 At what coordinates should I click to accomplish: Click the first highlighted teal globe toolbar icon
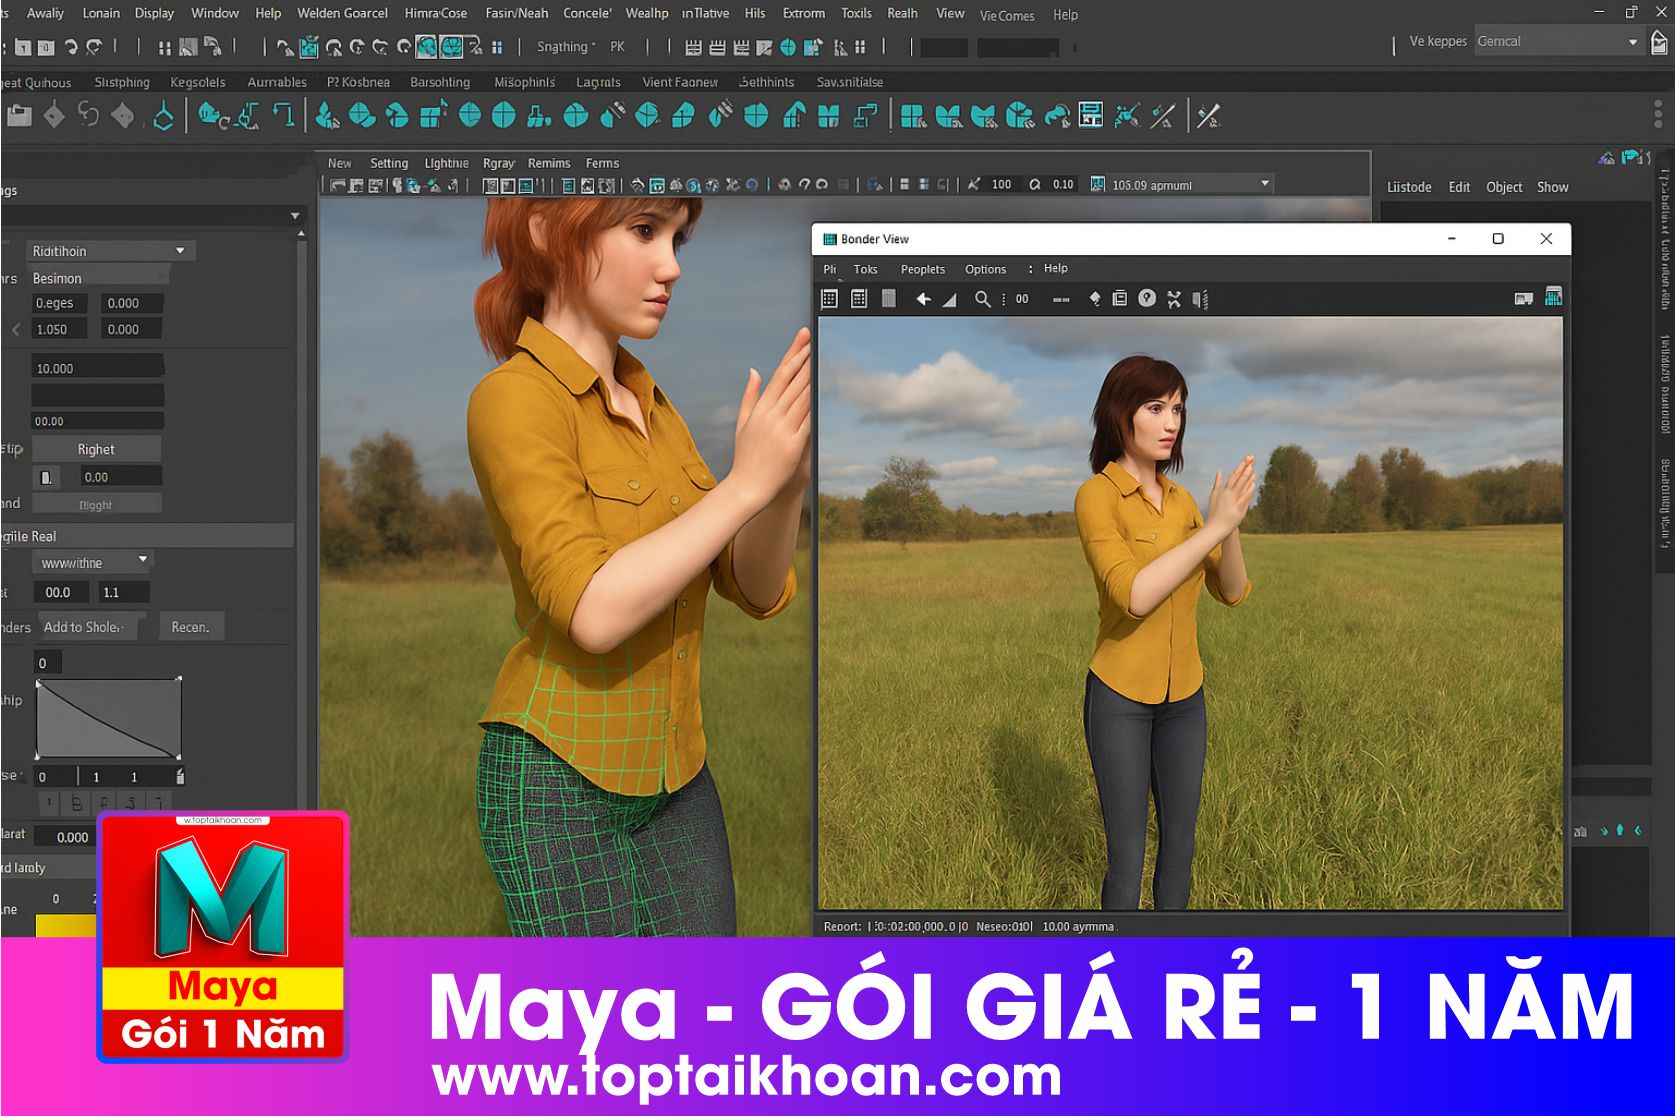pos(427,46)
